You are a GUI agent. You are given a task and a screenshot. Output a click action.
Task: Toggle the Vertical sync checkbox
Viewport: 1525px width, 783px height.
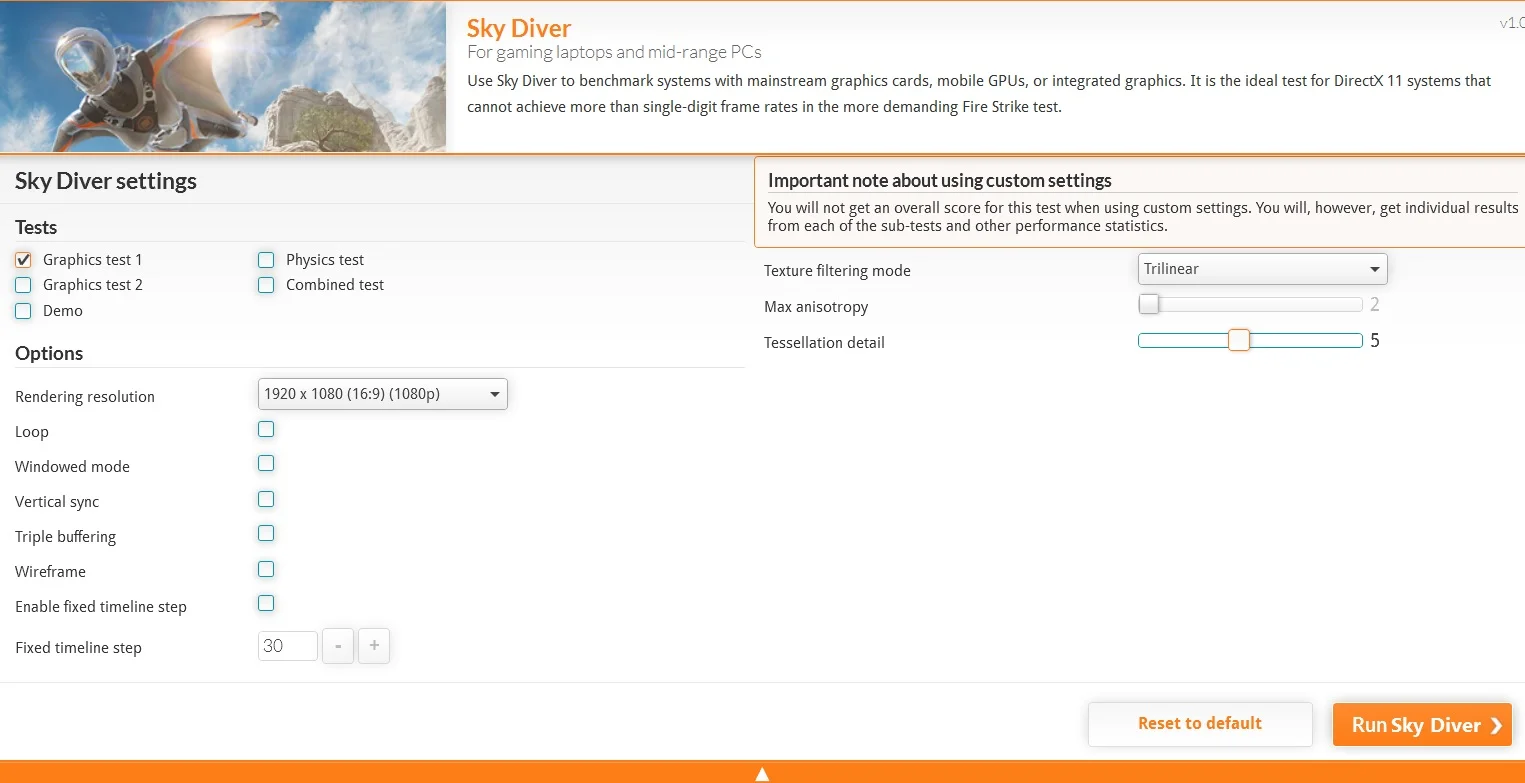[x=266, y=499]
